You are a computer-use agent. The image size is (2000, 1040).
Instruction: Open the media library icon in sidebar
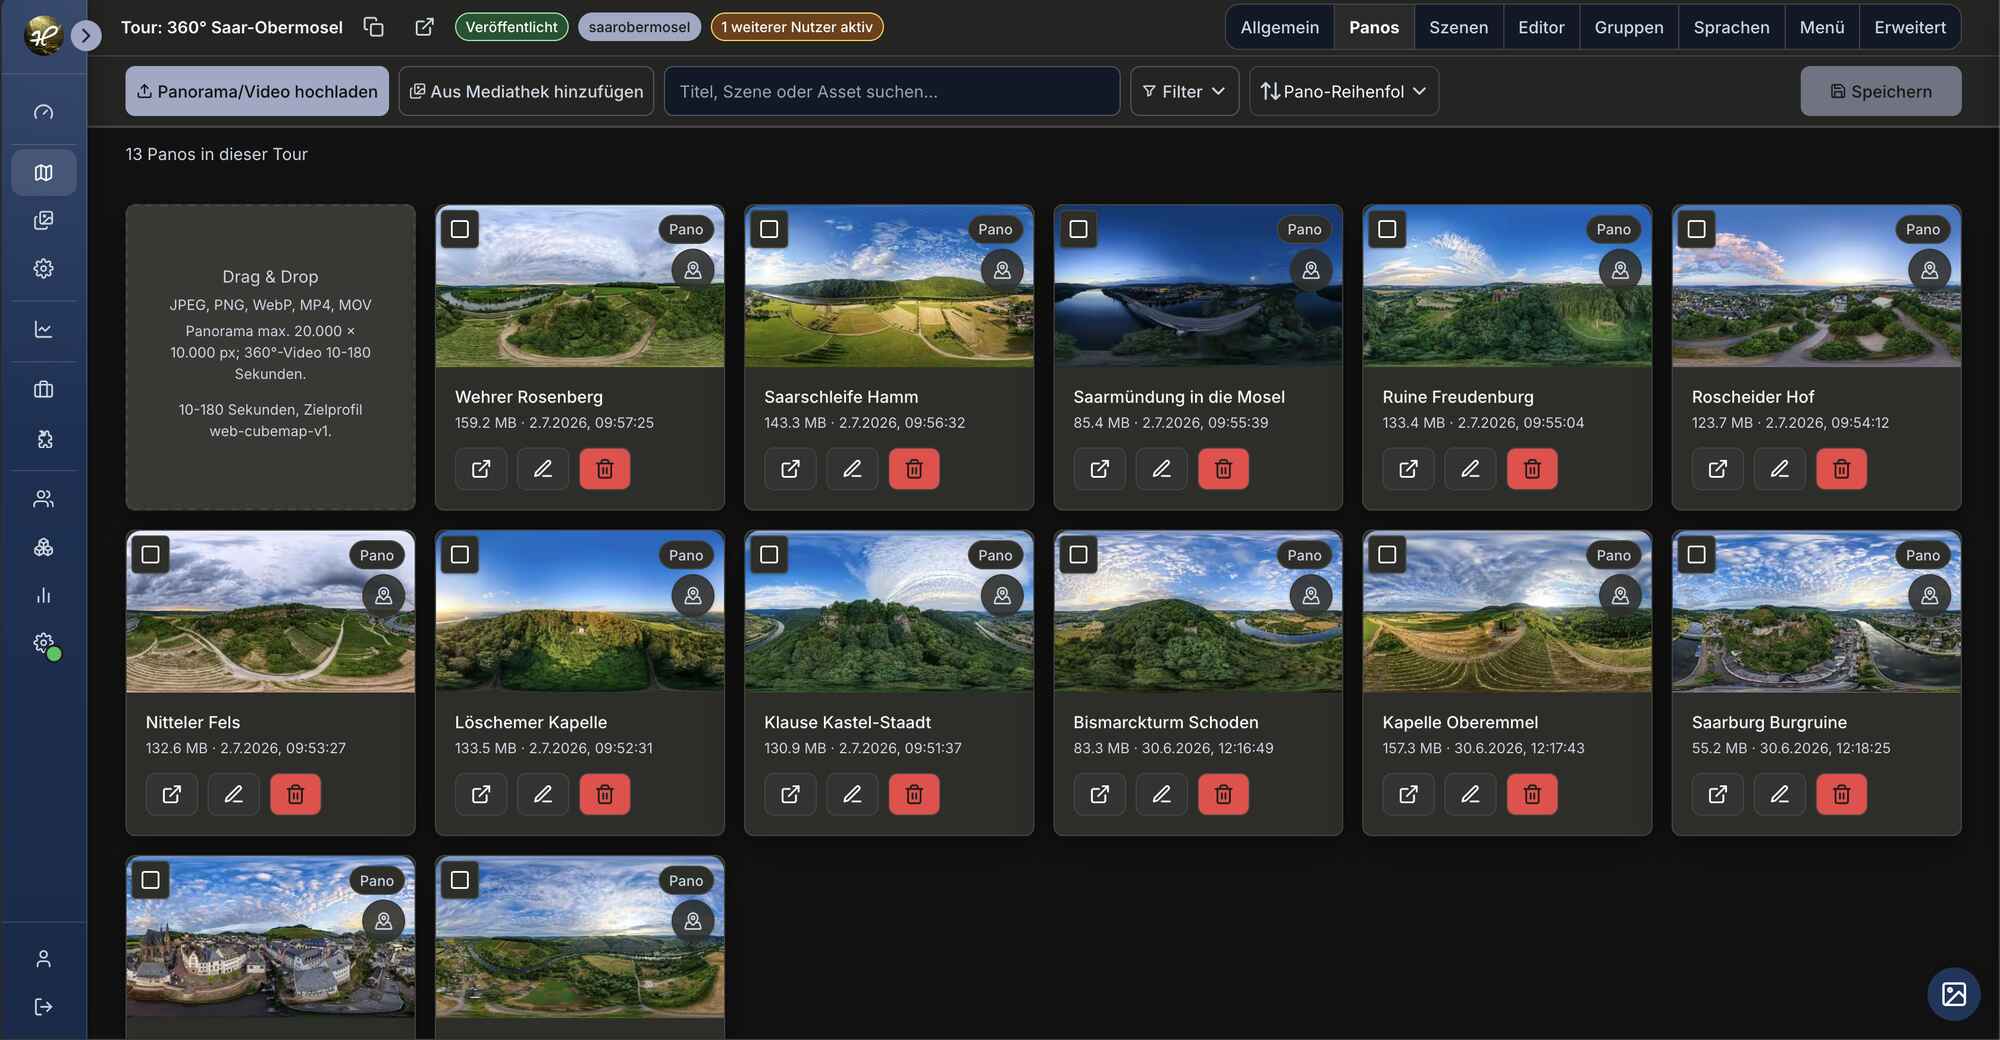pos(43,220)
